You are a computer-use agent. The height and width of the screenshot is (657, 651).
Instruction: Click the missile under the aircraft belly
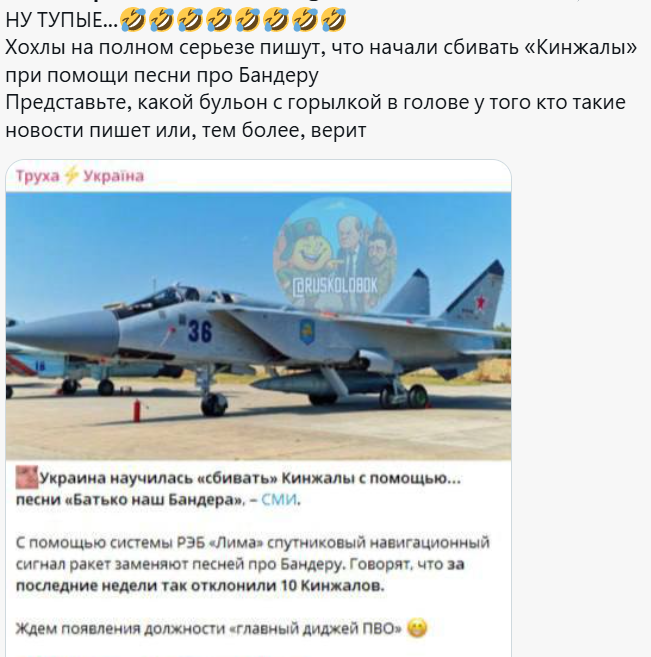click(321, 383)
